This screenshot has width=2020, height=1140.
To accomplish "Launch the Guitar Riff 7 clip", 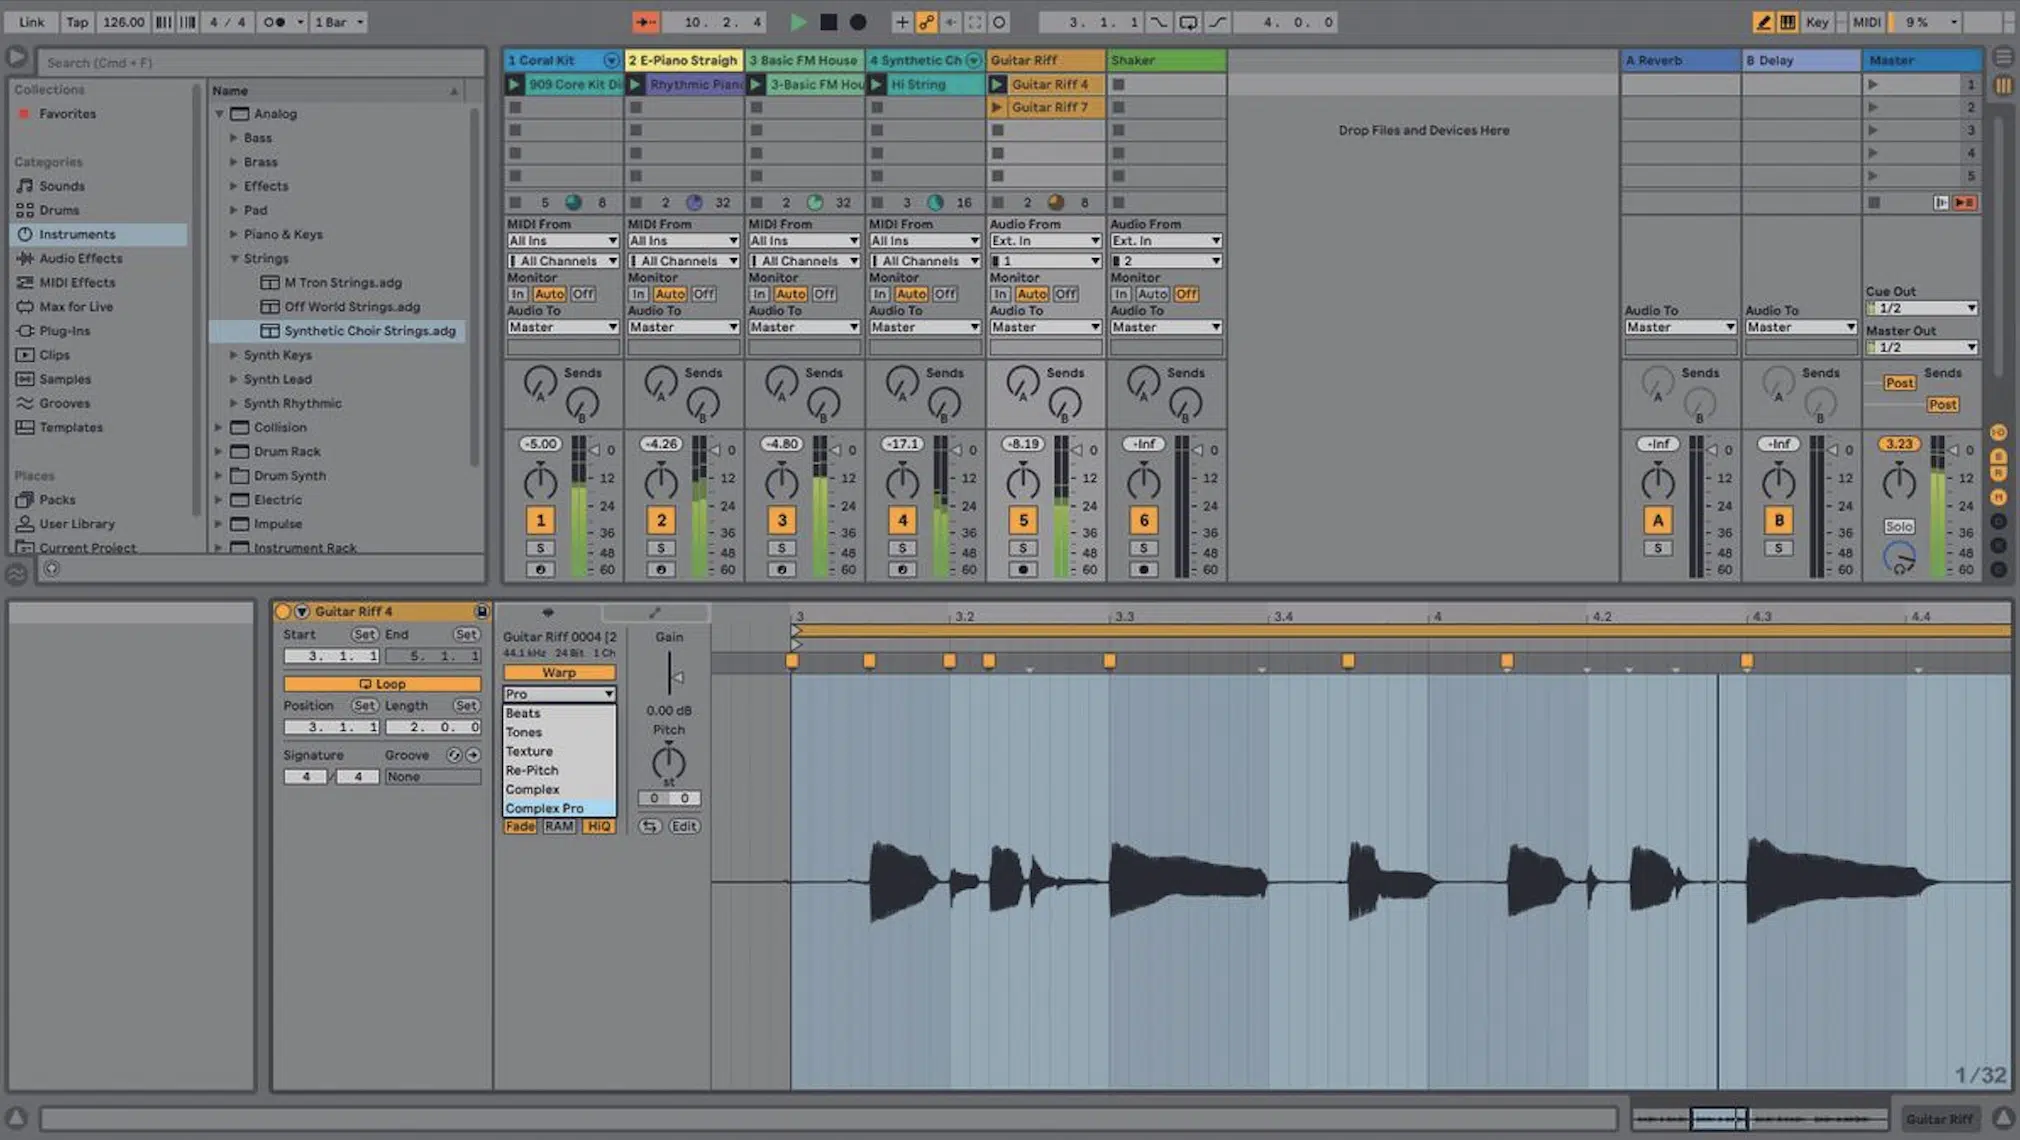I will (x=997, y=108).
